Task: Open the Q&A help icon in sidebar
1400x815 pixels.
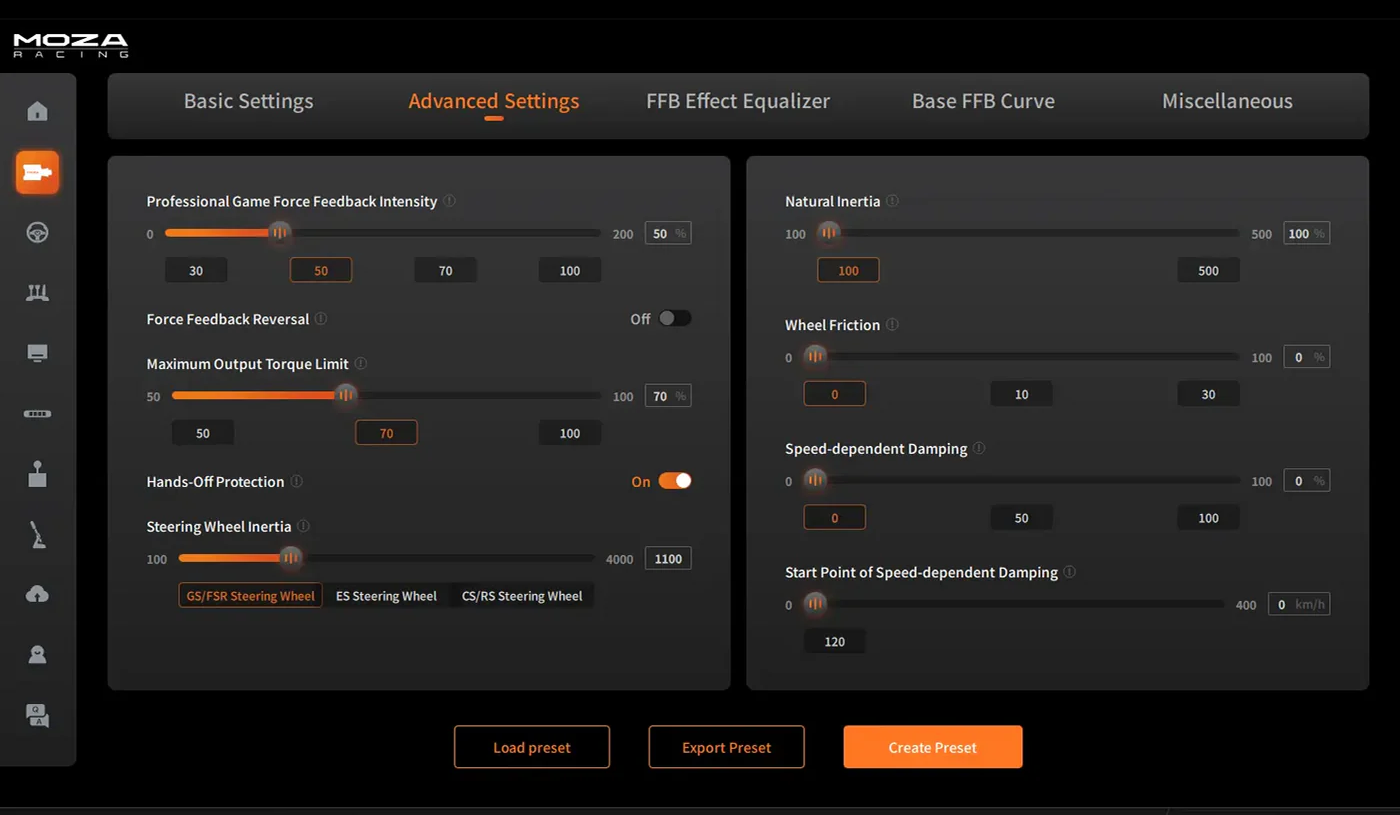Action: point(37,715)
